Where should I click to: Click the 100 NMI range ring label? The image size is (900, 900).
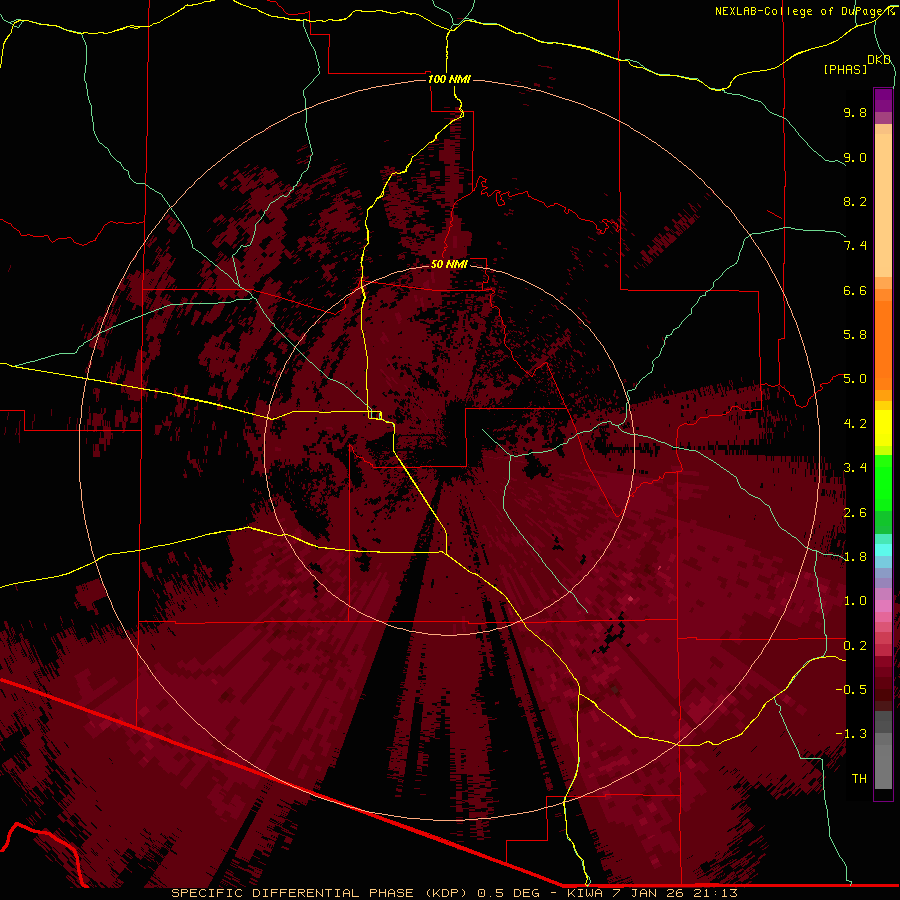[x=449, y=79]
